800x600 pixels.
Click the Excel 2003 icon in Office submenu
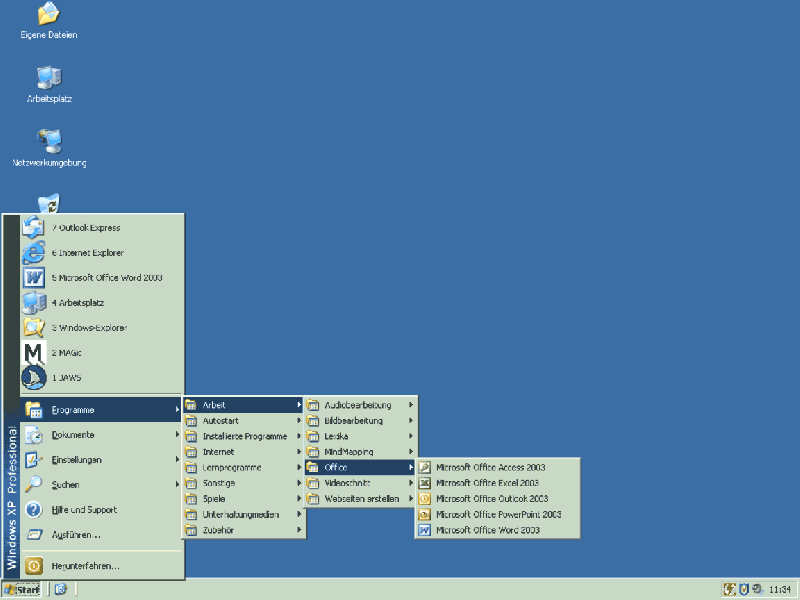424,483
